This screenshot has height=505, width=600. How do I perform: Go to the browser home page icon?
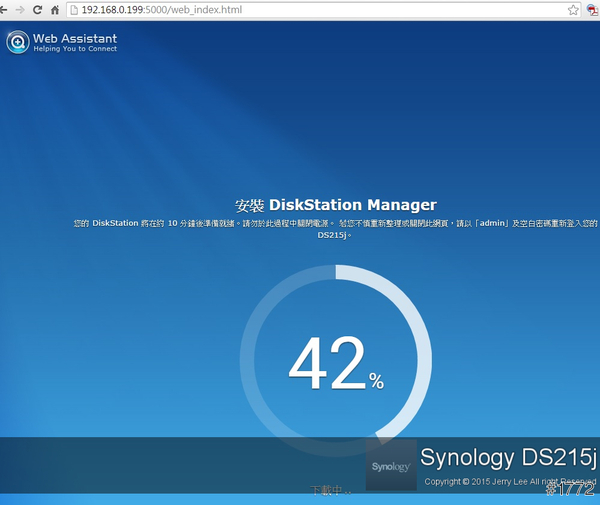coord(55,10)
